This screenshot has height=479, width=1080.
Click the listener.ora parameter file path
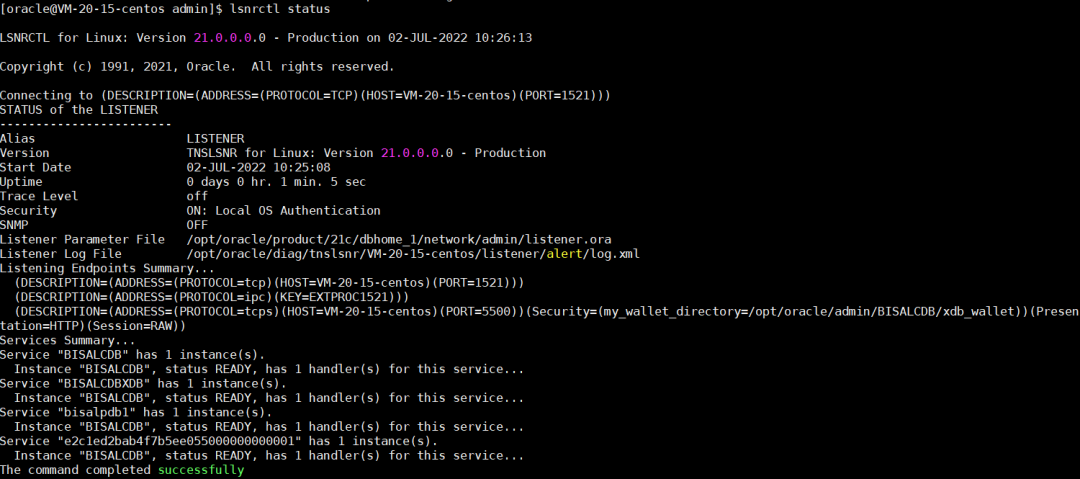[398, 240]
